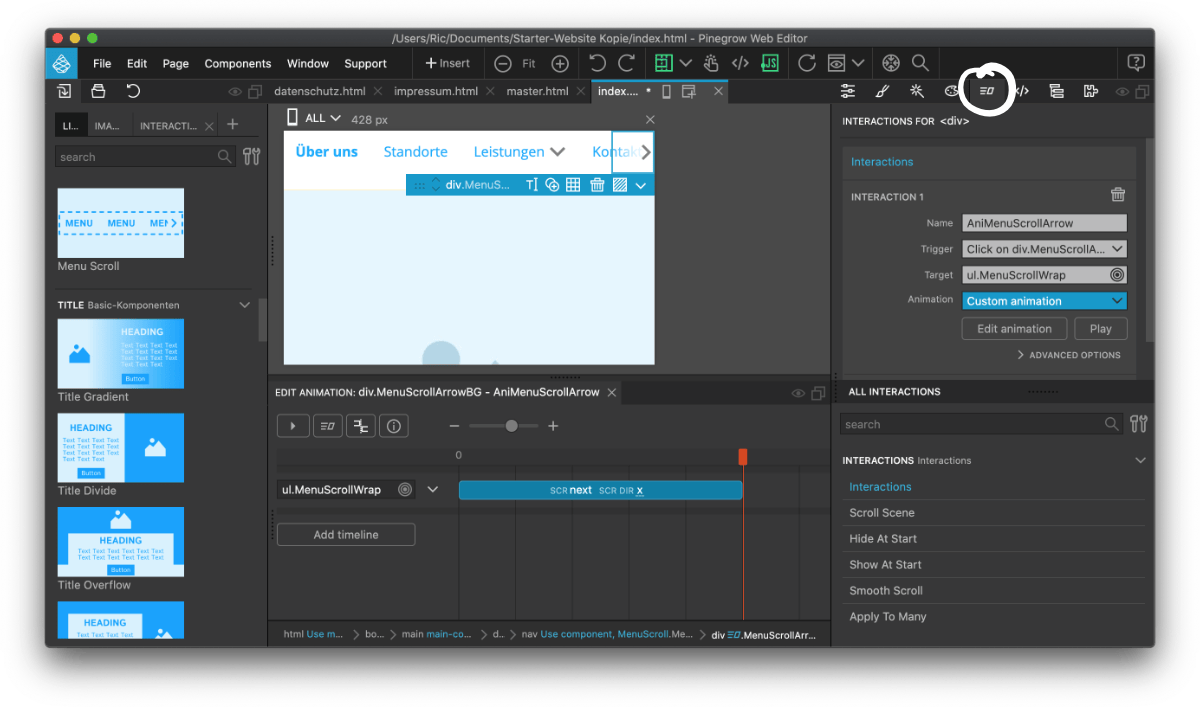Redo the action in main toolbar
This screenshot has height=707, width=1200.
[626, 63]
